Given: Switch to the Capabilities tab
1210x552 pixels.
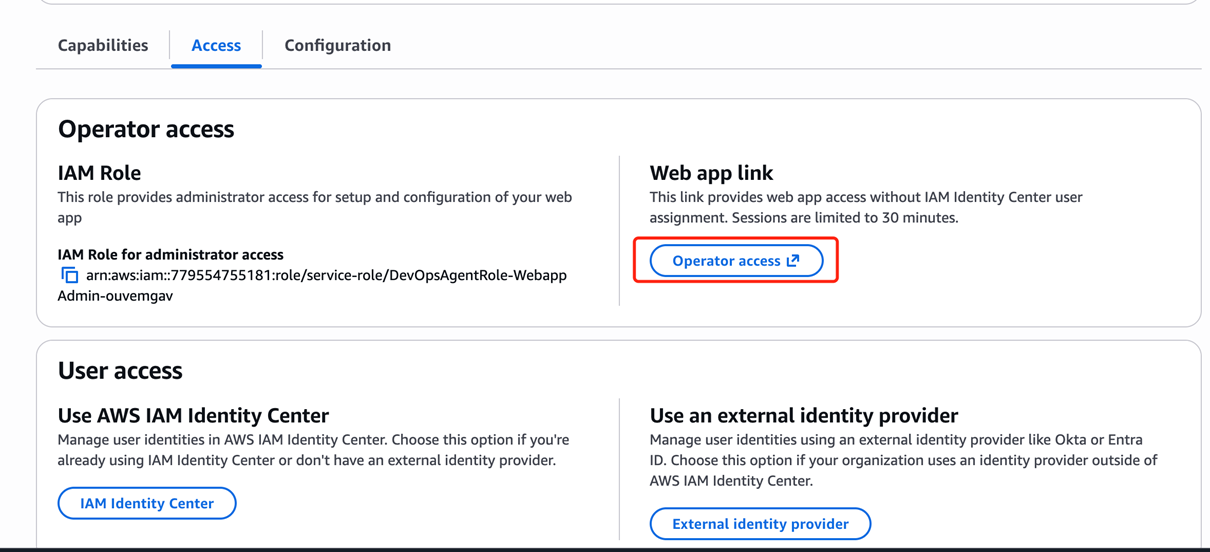Looking at the screenshot, I should coord(103,46).
